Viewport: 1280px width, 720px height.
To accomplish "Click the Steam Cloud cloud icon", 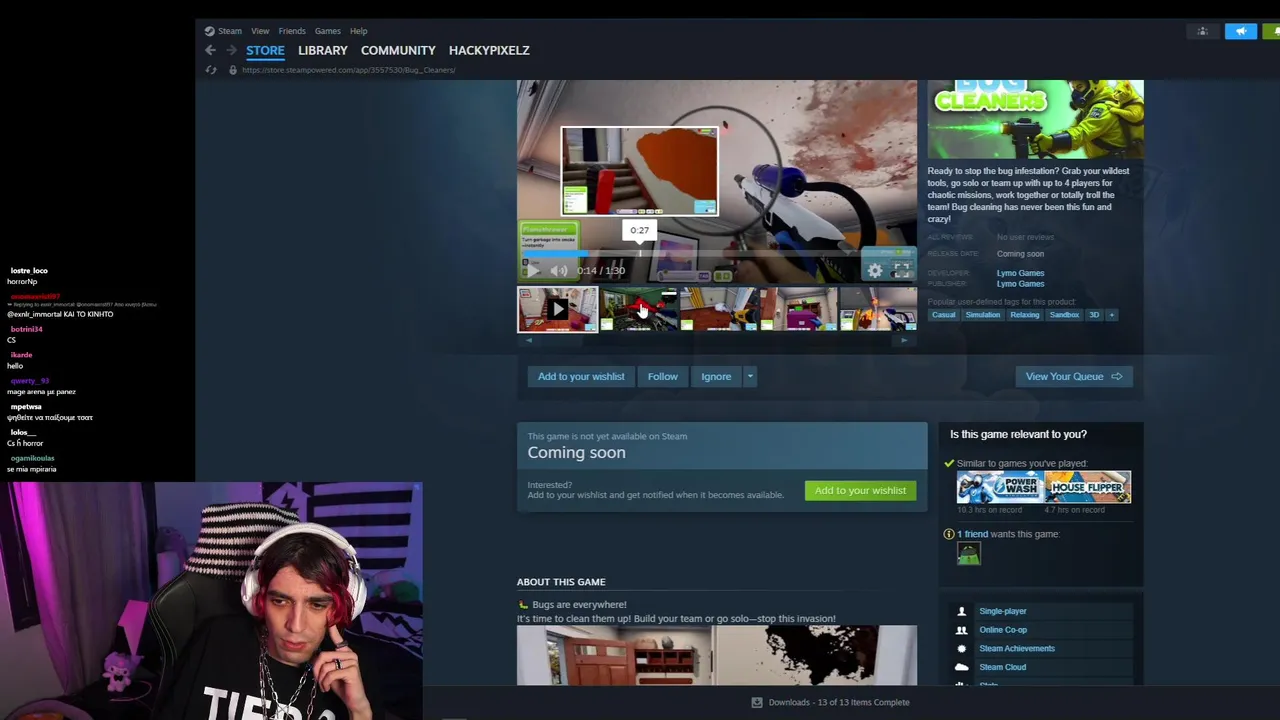I will pyautogui.click(x=961, y=667).
